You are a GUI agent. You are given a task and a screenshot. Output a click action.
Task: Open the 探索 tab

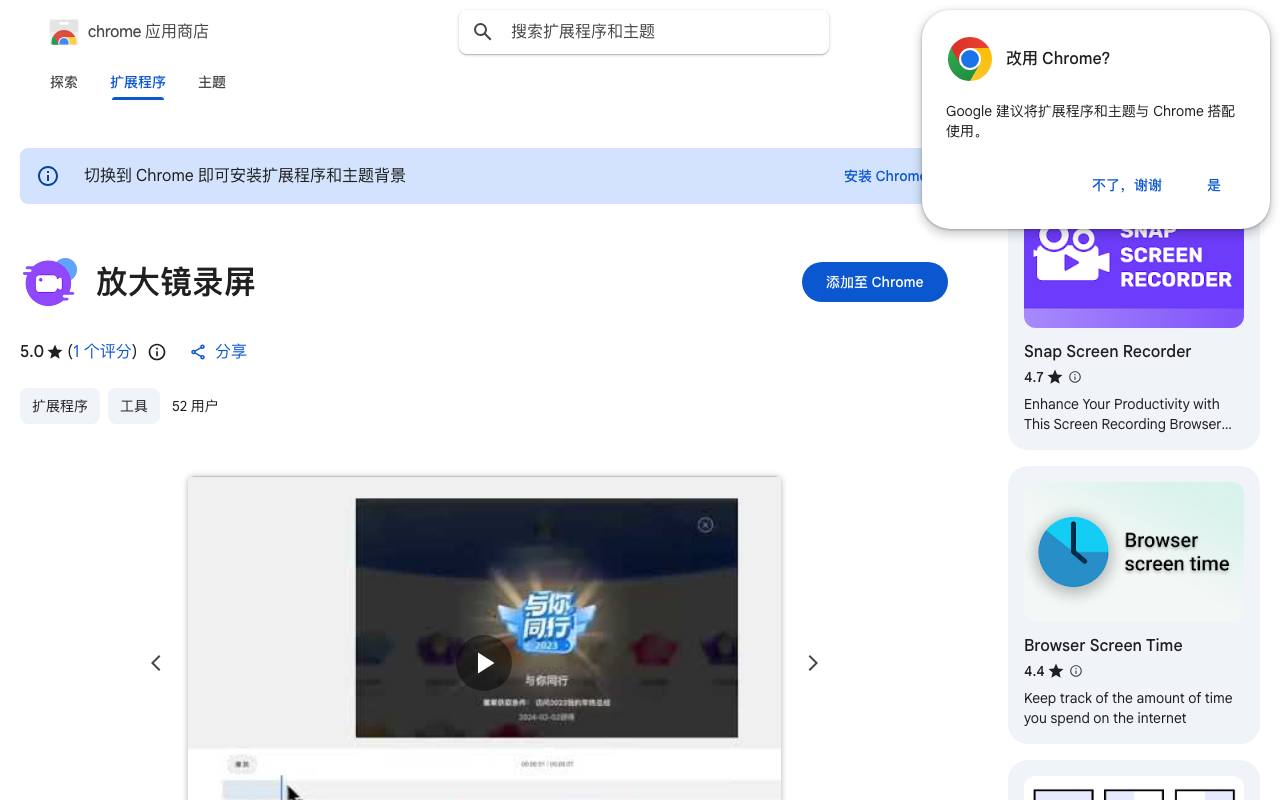(x=64, y=82)
